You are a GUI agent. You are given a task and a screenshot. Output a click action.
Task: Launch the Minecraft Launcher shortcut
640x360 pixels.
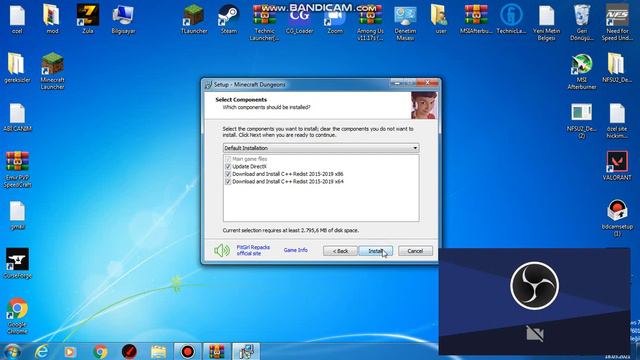coord(52,71)
